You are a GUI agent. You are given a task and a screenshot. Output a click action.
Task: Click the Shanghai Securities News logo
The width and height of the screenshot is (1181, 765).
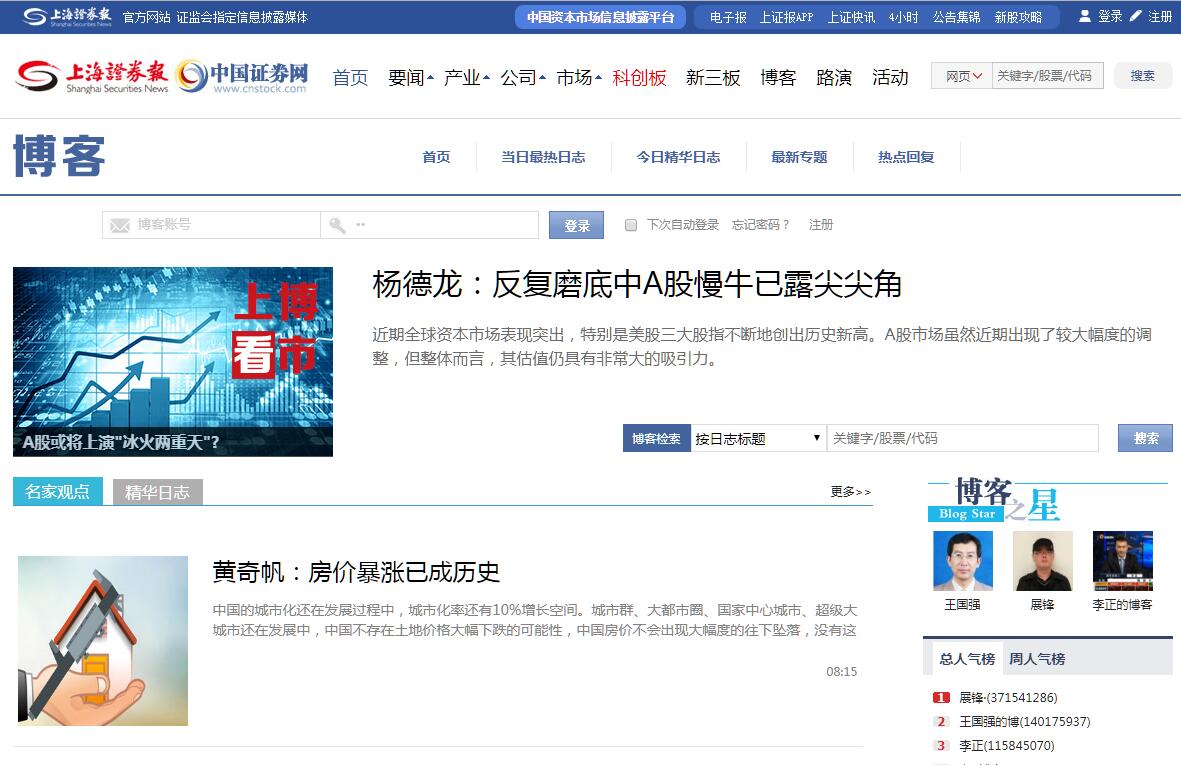[92, 77]
